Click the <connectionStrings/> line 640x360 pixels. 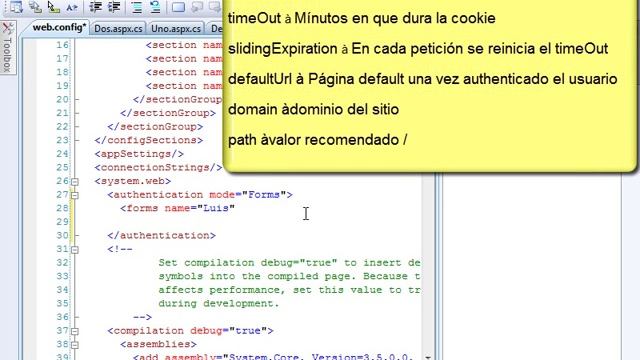(158, 167)
